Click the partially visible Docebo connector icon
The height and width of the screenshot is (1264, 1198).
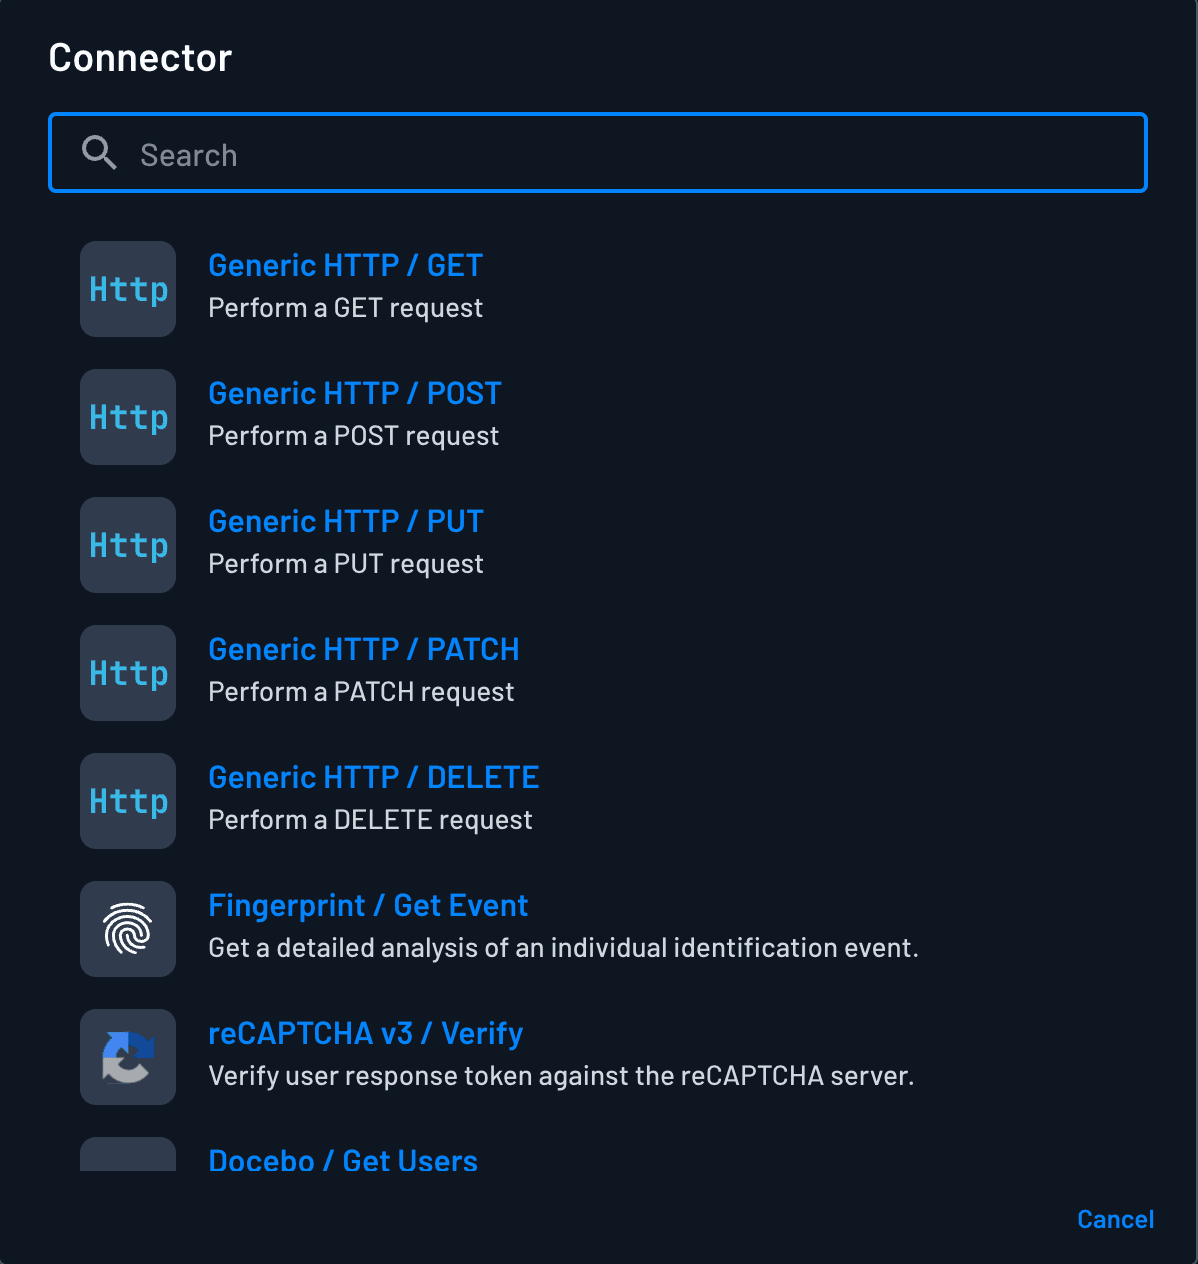pyautogui.click(x=127, y=1157)
